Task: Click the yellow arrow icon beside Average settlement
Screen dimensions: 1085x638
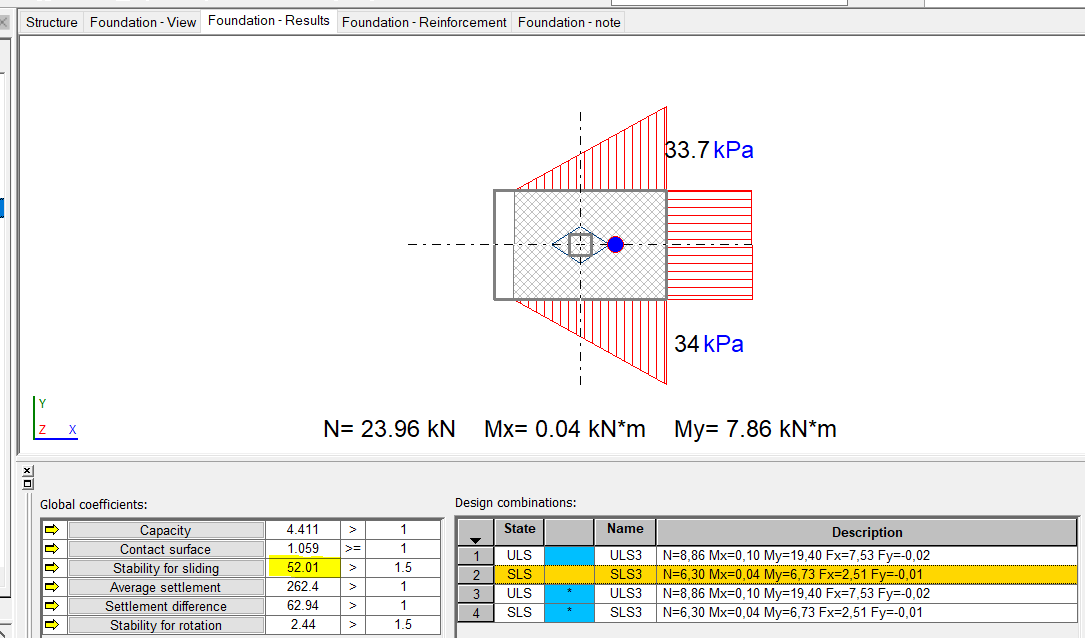Action: point(52,587)
